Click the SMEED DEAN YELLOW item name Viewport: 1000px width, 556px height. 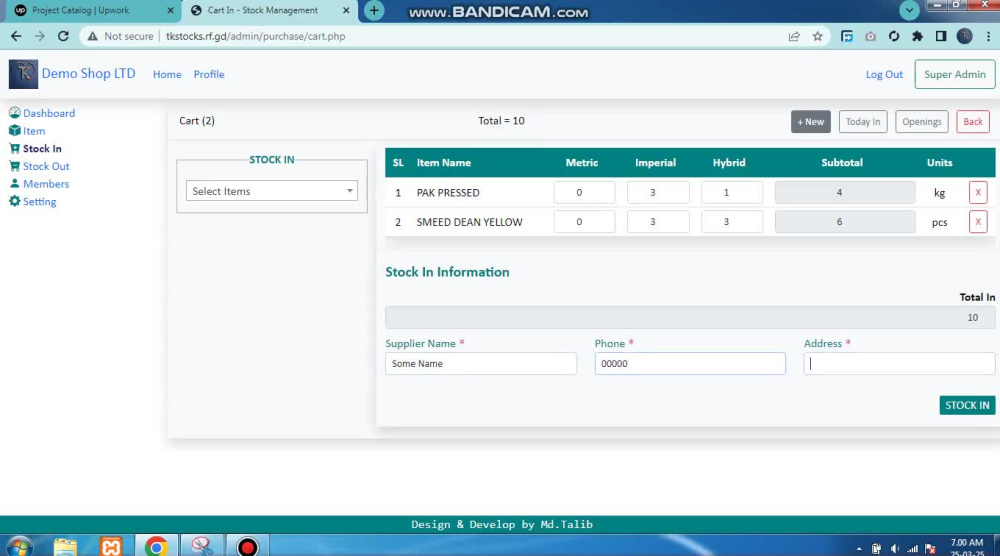click(x=469, y=222)
